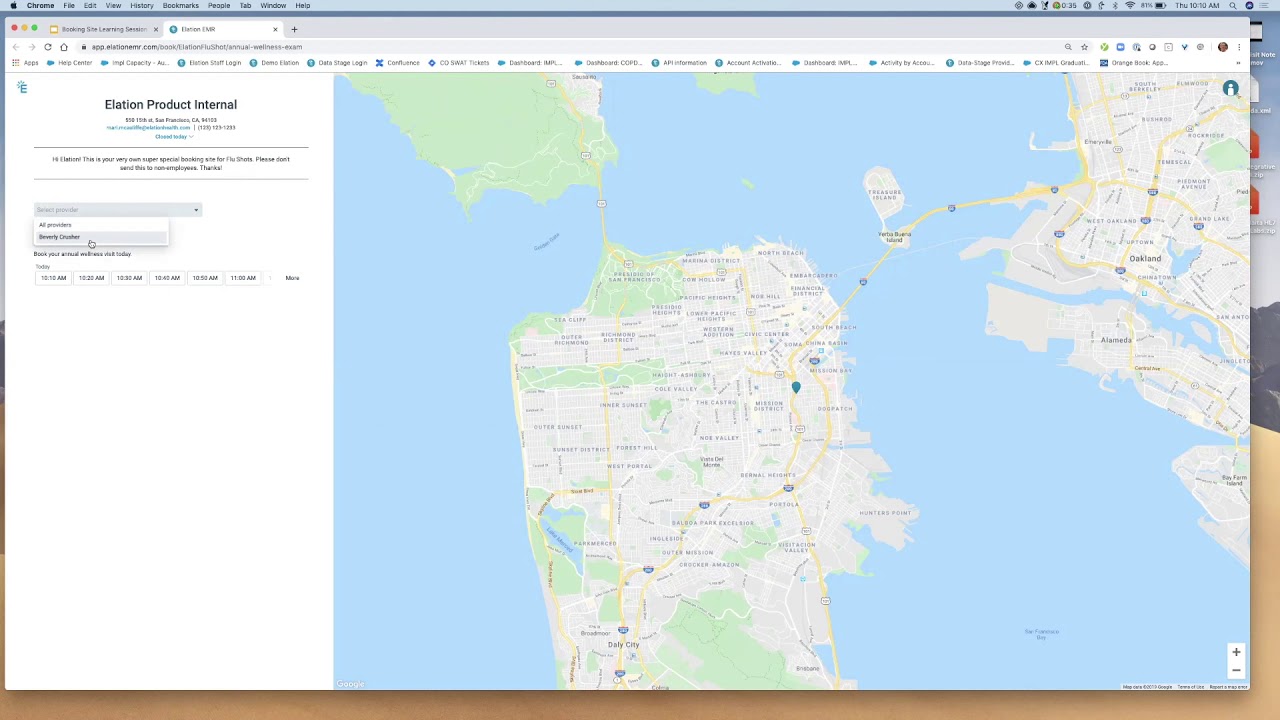Reload the page

click(47, 47)
